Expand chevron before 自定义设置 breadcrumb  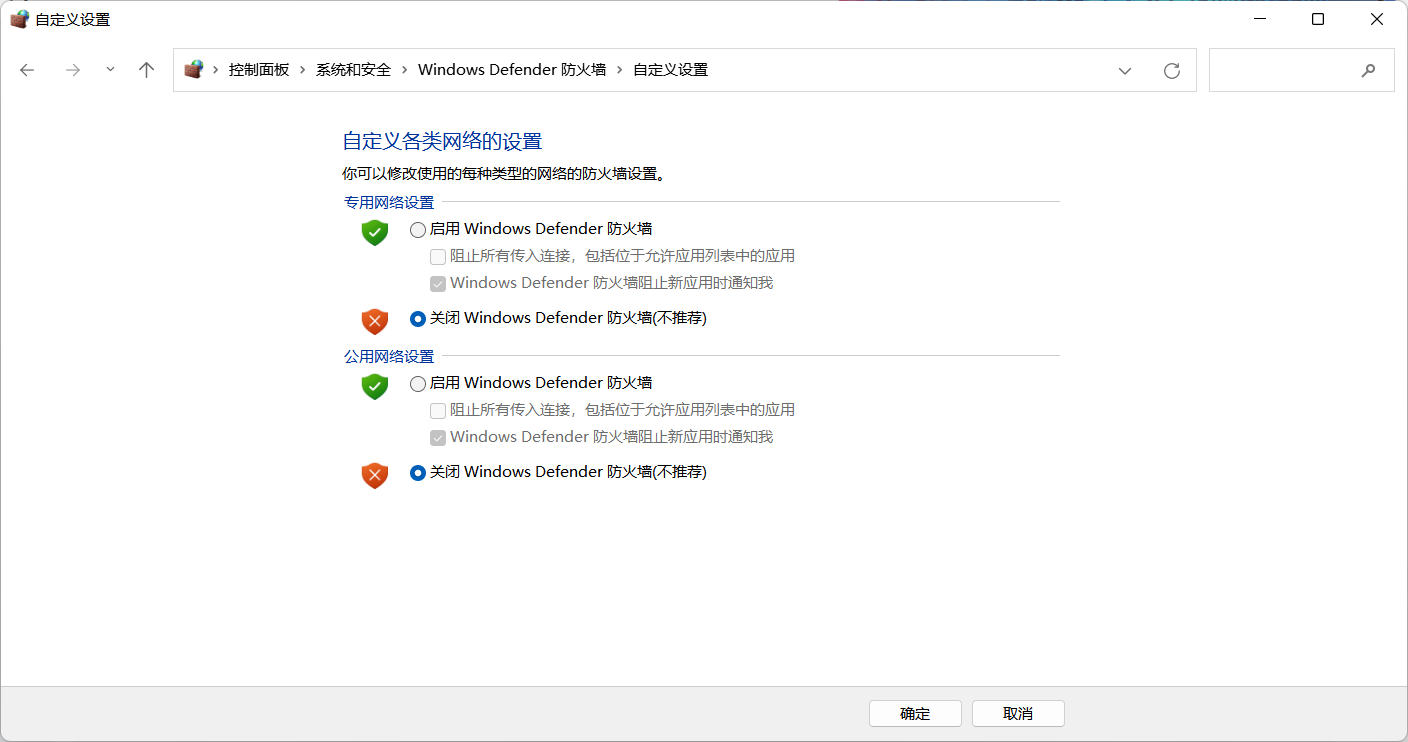pyautogui.click(x=620, y=70)
